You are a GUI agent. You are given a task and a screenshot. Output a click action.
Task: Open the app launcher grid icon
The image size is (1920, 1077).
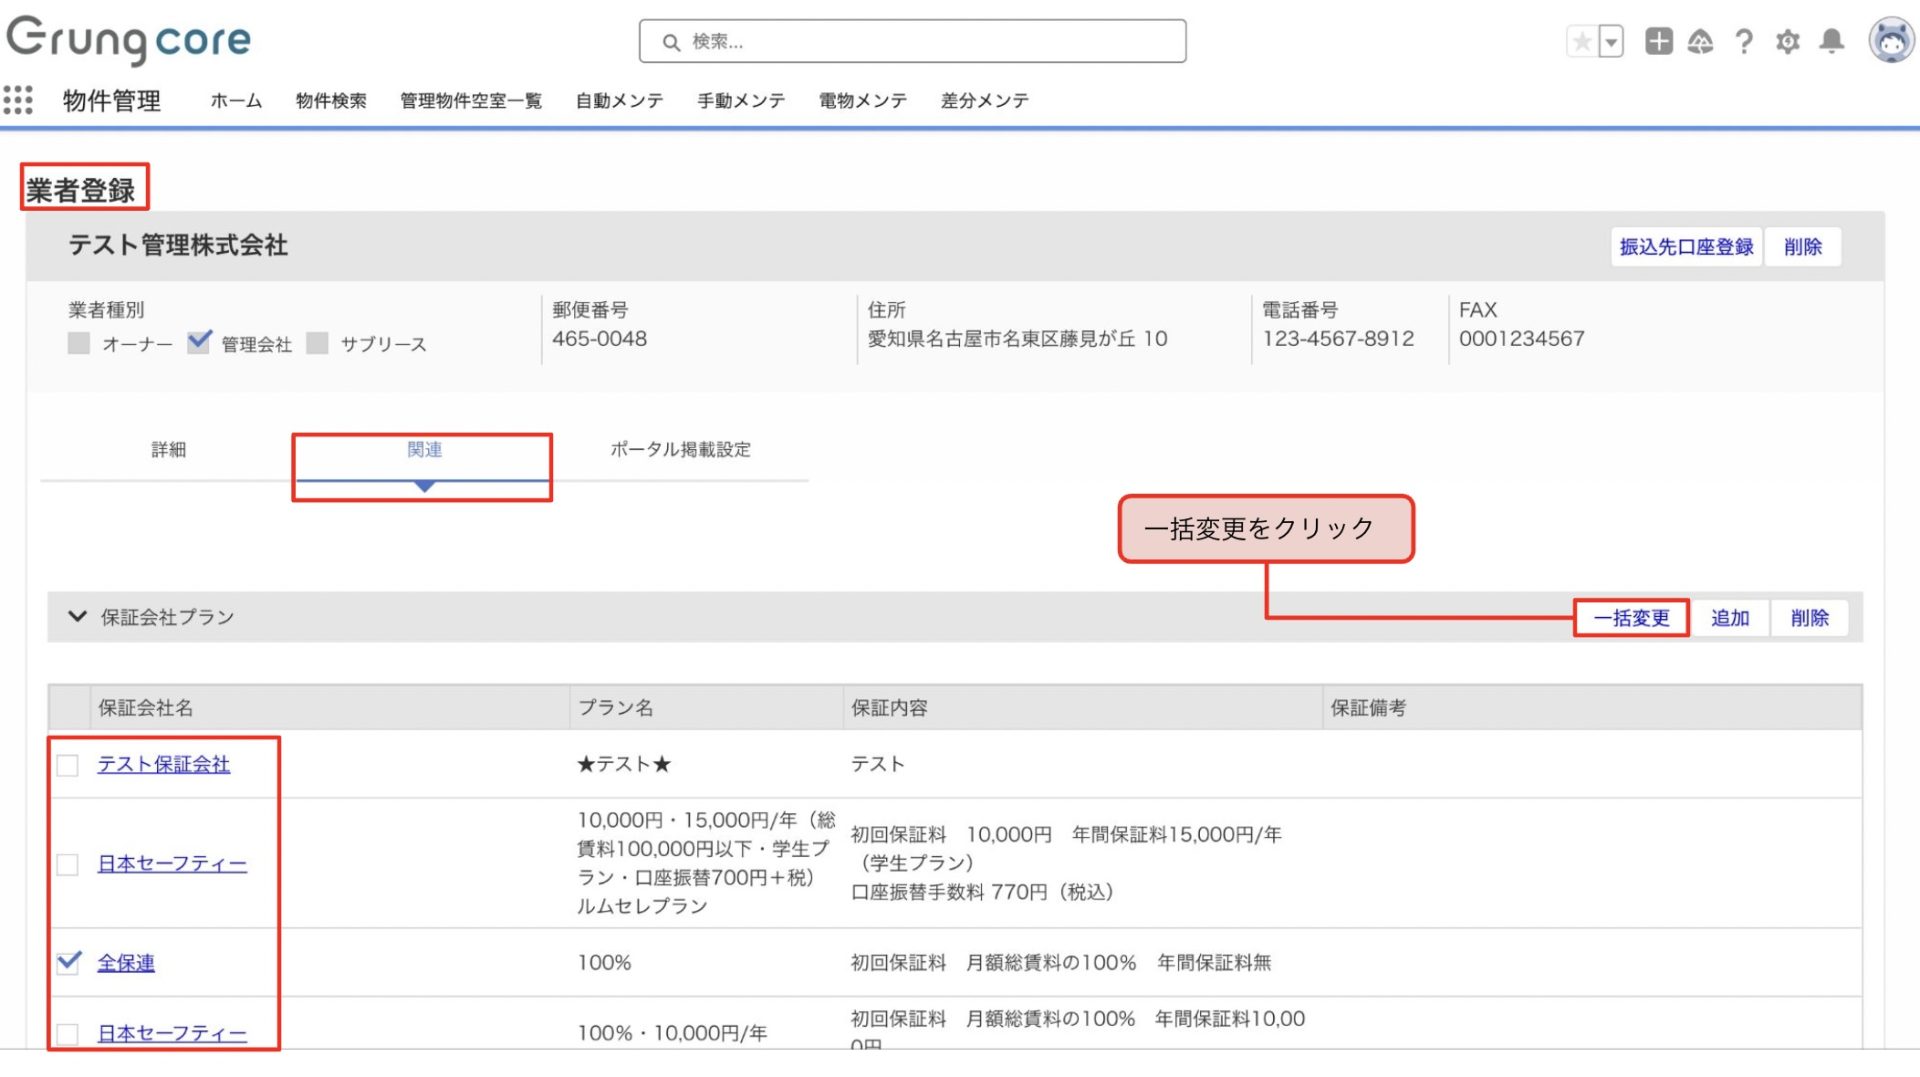click(x=18, y=100)
